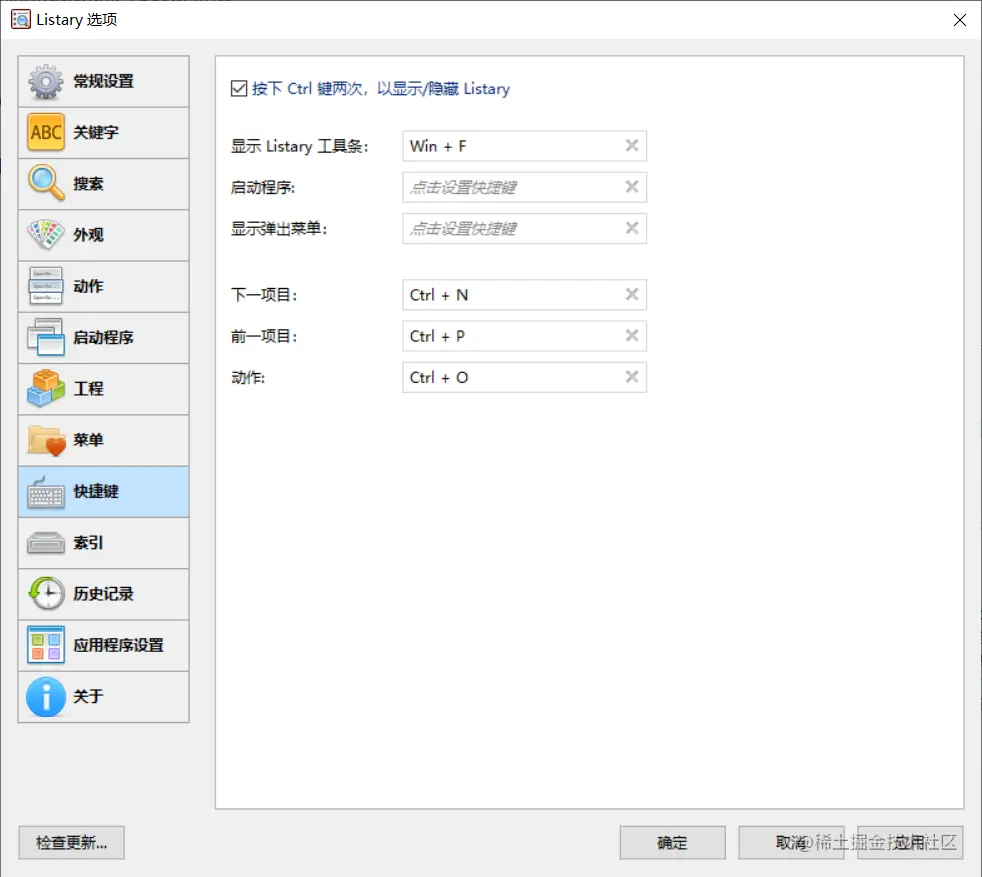Clear the 显示弹出菜单 hotkey field
The height and width of the screenshot is (877, 982).
click(632, 228)
